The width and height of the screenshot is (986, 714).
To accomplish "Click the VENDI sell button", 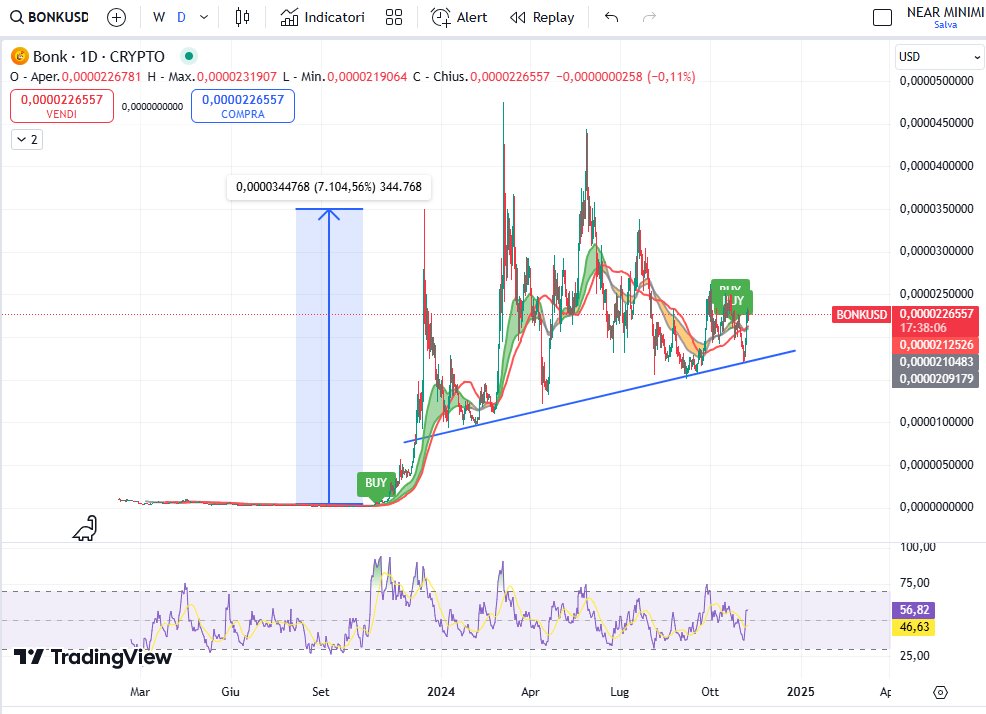I will [x=62, y=106].
